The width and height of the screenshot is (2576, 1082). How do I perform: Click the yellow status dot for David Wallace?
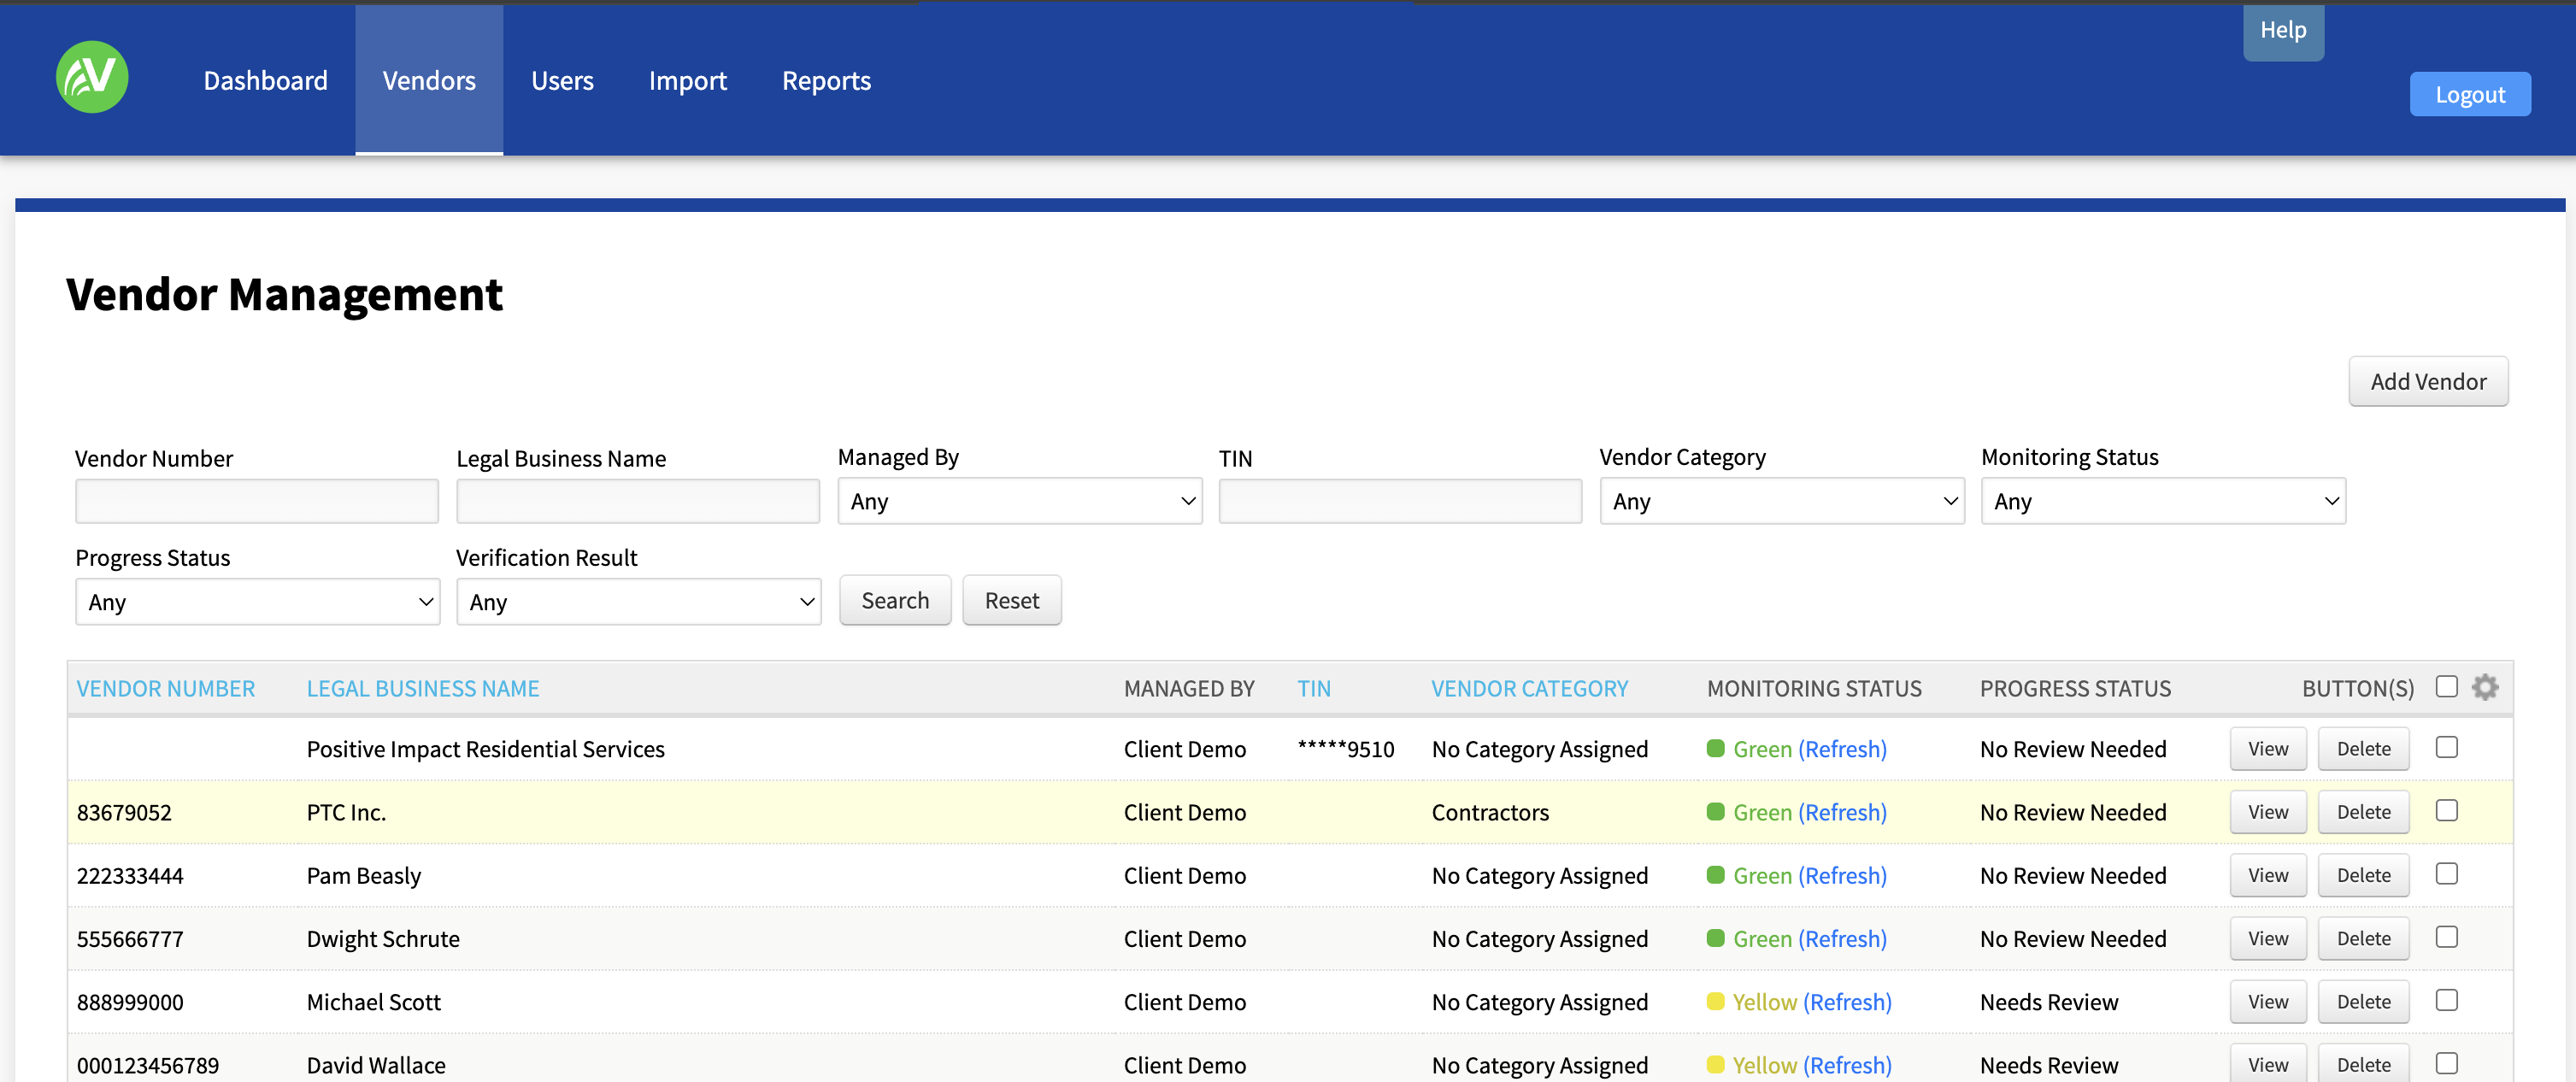coord(1715,1064)
